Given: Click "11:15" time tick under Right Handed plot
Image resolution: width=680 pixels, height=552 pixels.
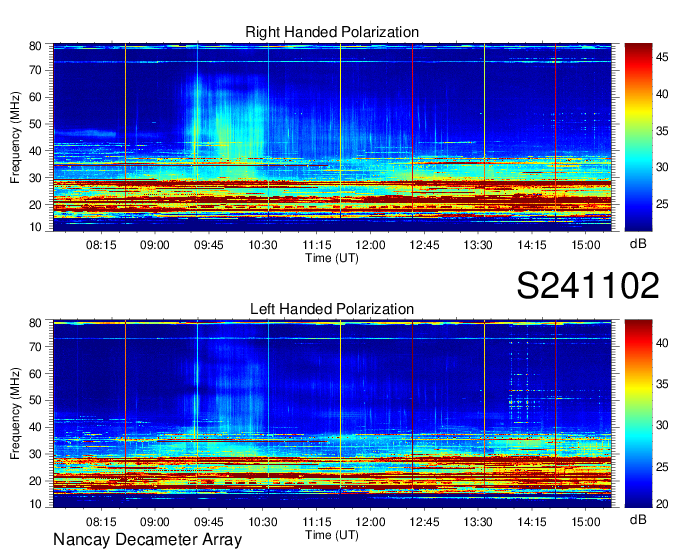Looking at the screenshot, I should 317,245.
